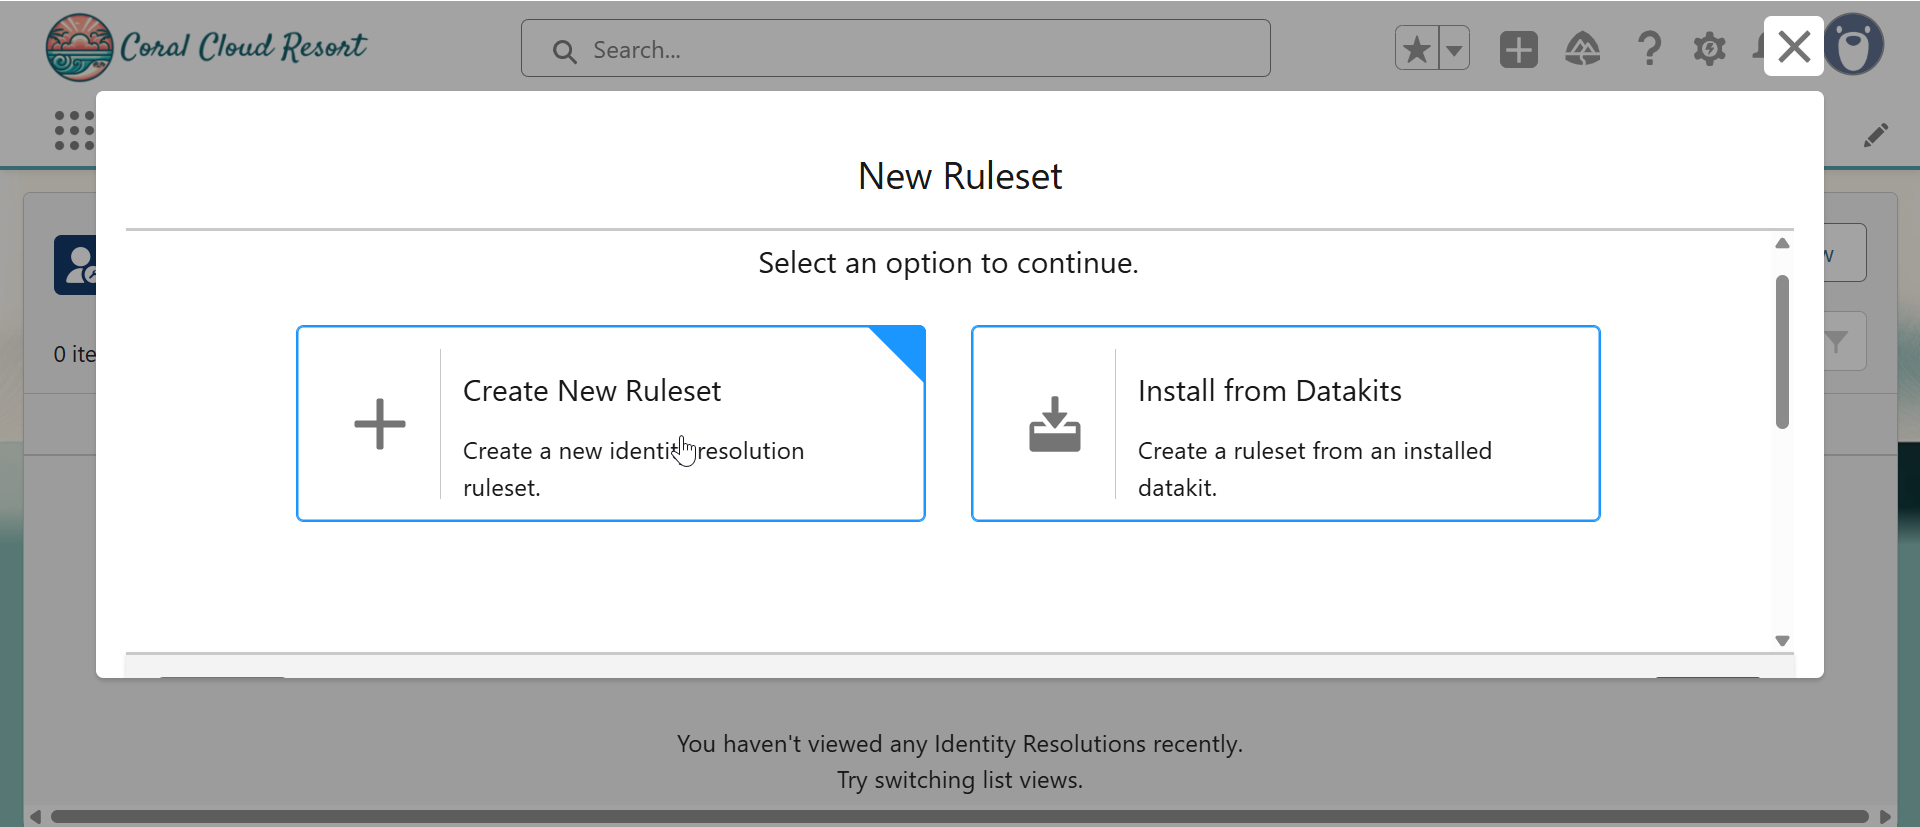The image size is (1920, 827).
Task: Click the dialog vertical scrollbar thumb
Action: point(1782,351)
